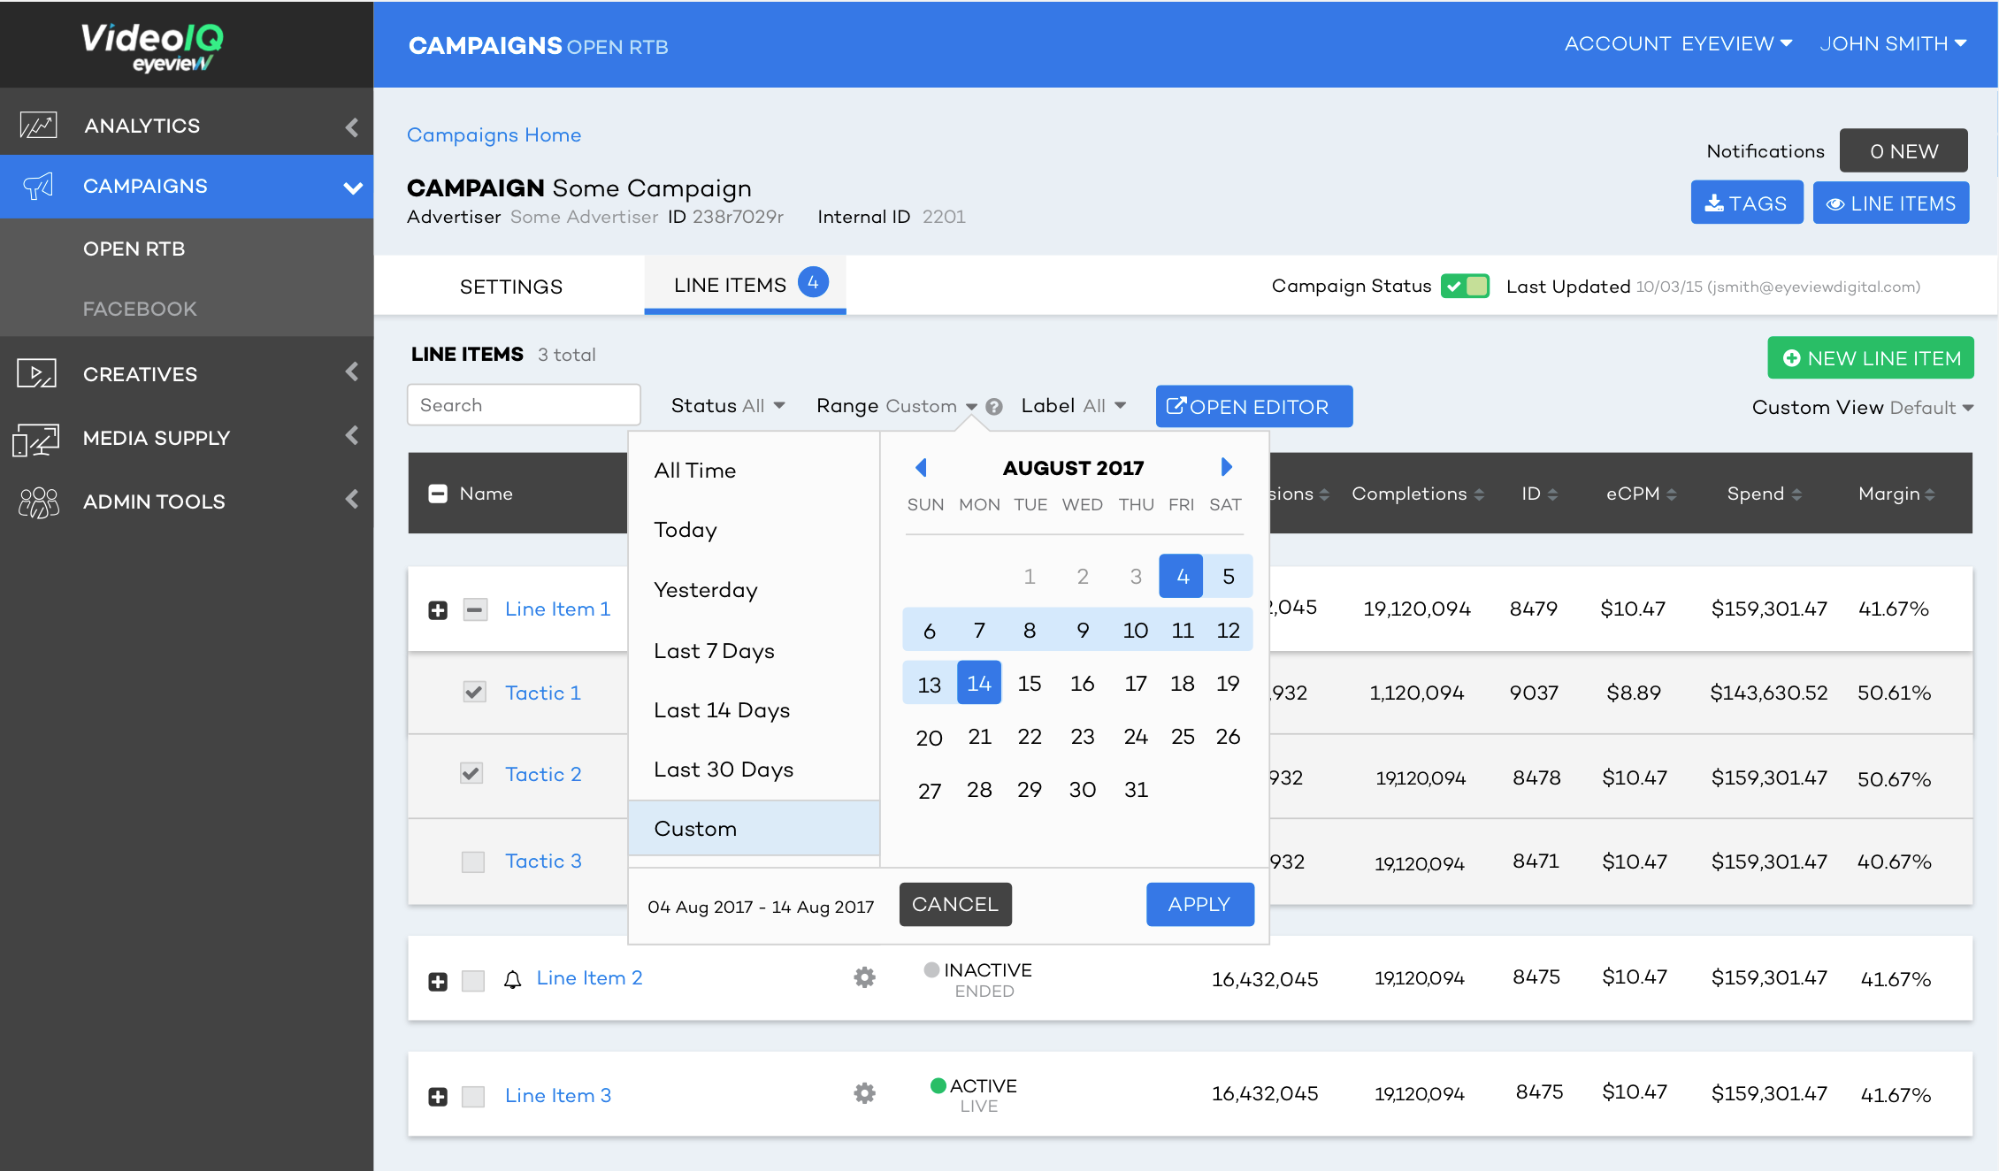Click the help question mark next to Range
The width and height of the screenshot is (1999, 1172).
tap(994, 407)
